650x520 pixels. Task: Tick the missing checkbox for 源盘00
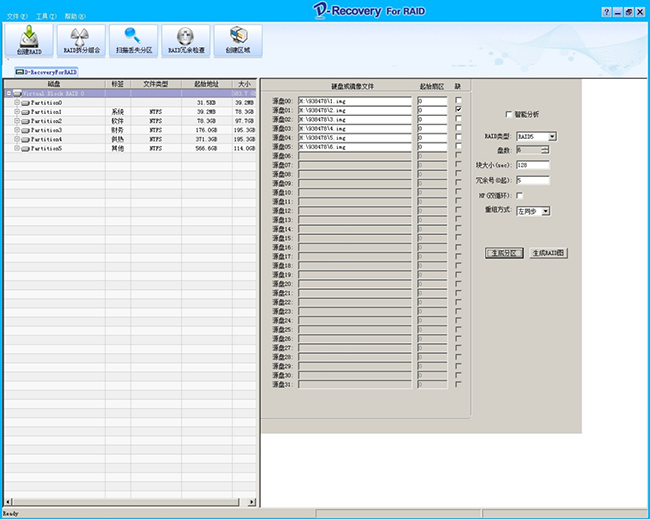458,100
